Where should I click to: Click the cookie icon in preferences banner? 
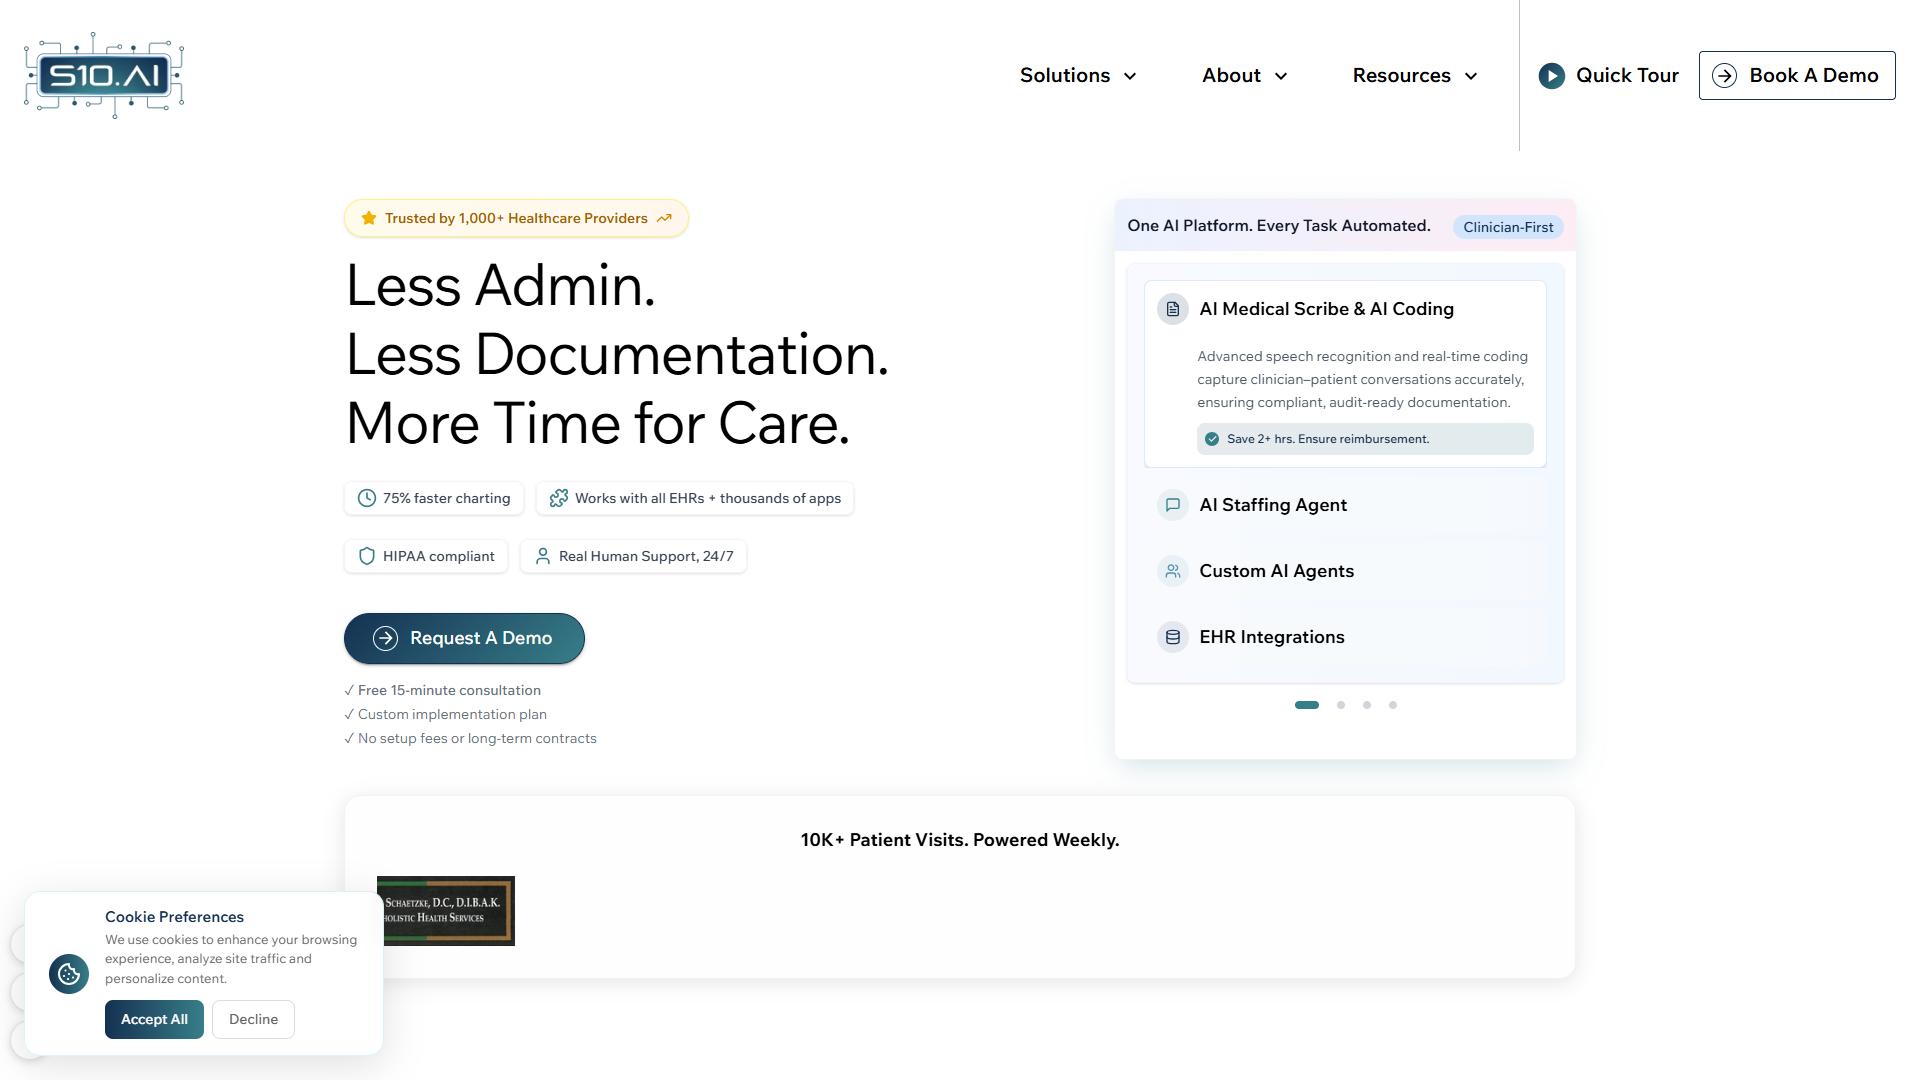pyautogui.click(x=69, y=973)
